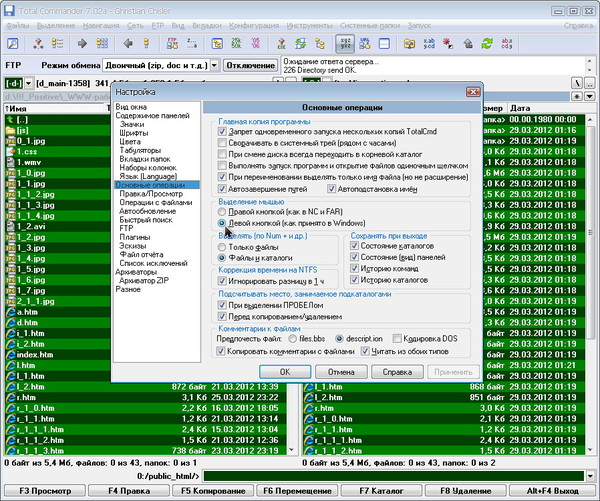Open the Навигация menu
This screenshot has height=501, width=600.
coord(101,26)
